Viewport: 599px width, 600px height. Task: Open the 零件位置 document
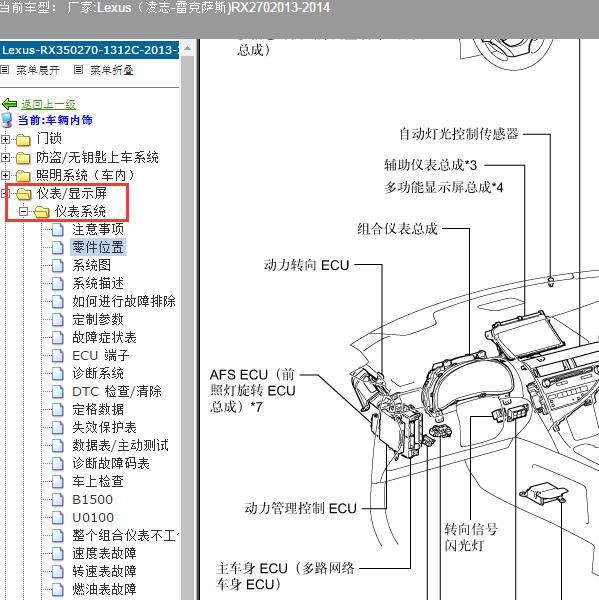pos(98,247)
